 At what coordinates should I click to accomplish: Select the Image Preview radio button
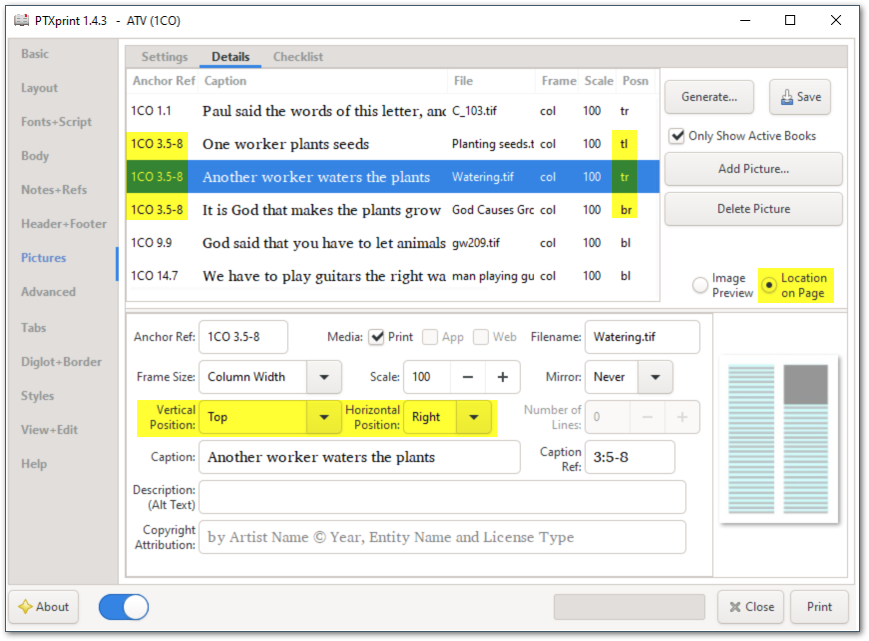coord(700,285)
